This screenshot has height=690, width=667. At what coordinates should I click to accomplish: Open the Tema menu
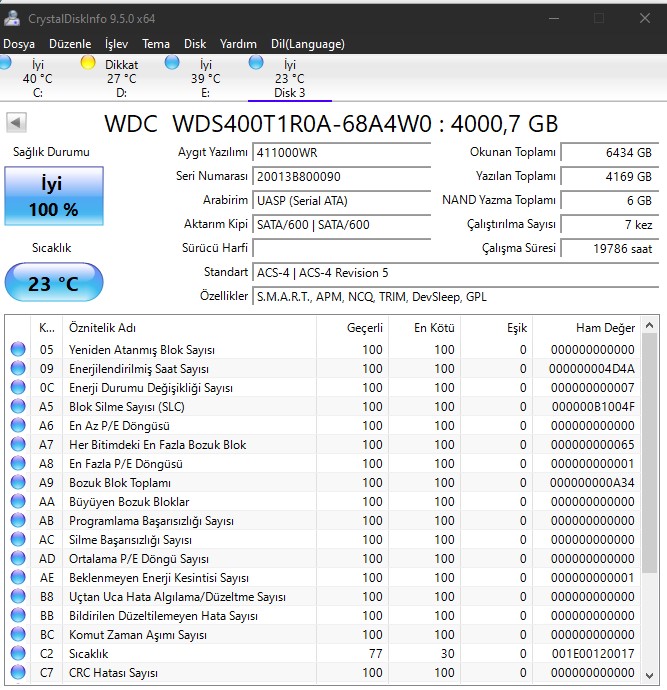156,44
